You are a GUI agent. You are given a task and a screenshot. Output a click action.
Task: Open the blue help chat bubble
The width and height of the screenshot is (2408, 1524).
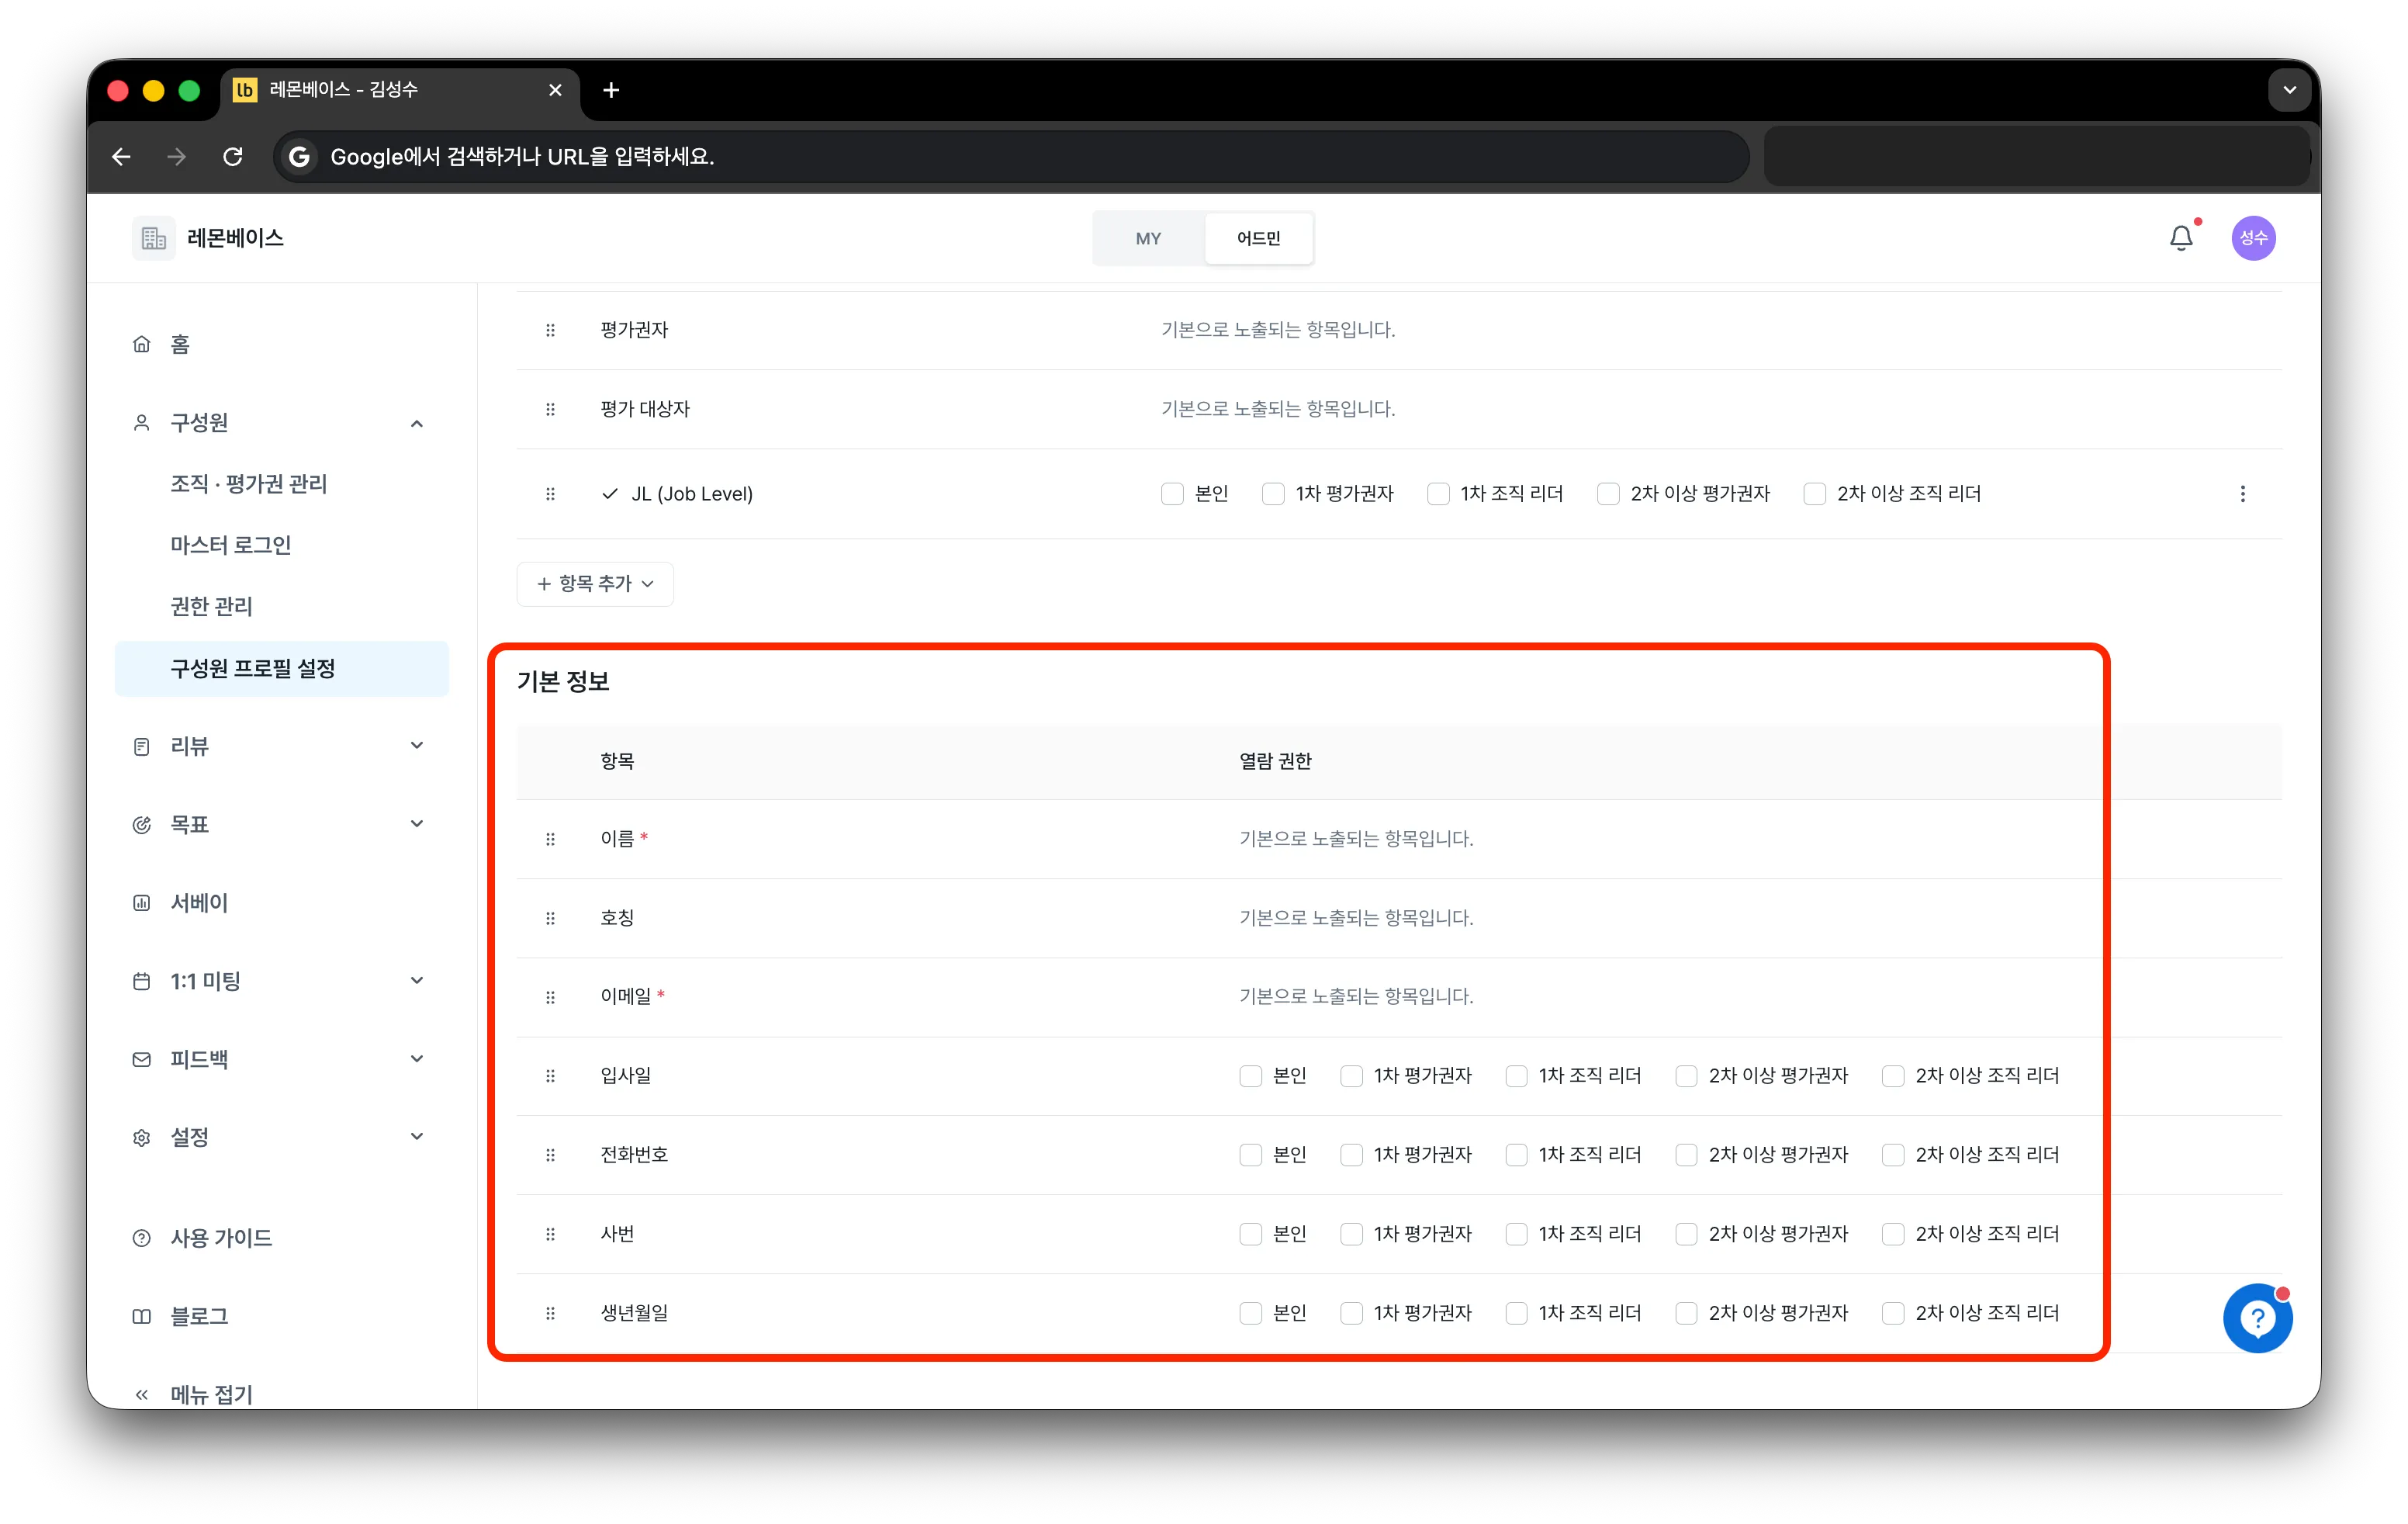[x=2257, y=1318]
